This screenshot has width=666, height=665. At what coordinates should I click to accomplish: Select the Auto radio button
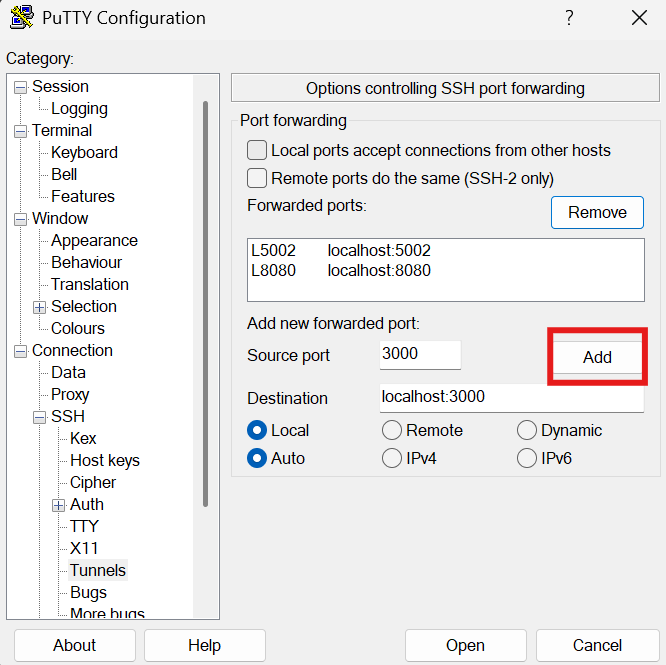[257, 458]
